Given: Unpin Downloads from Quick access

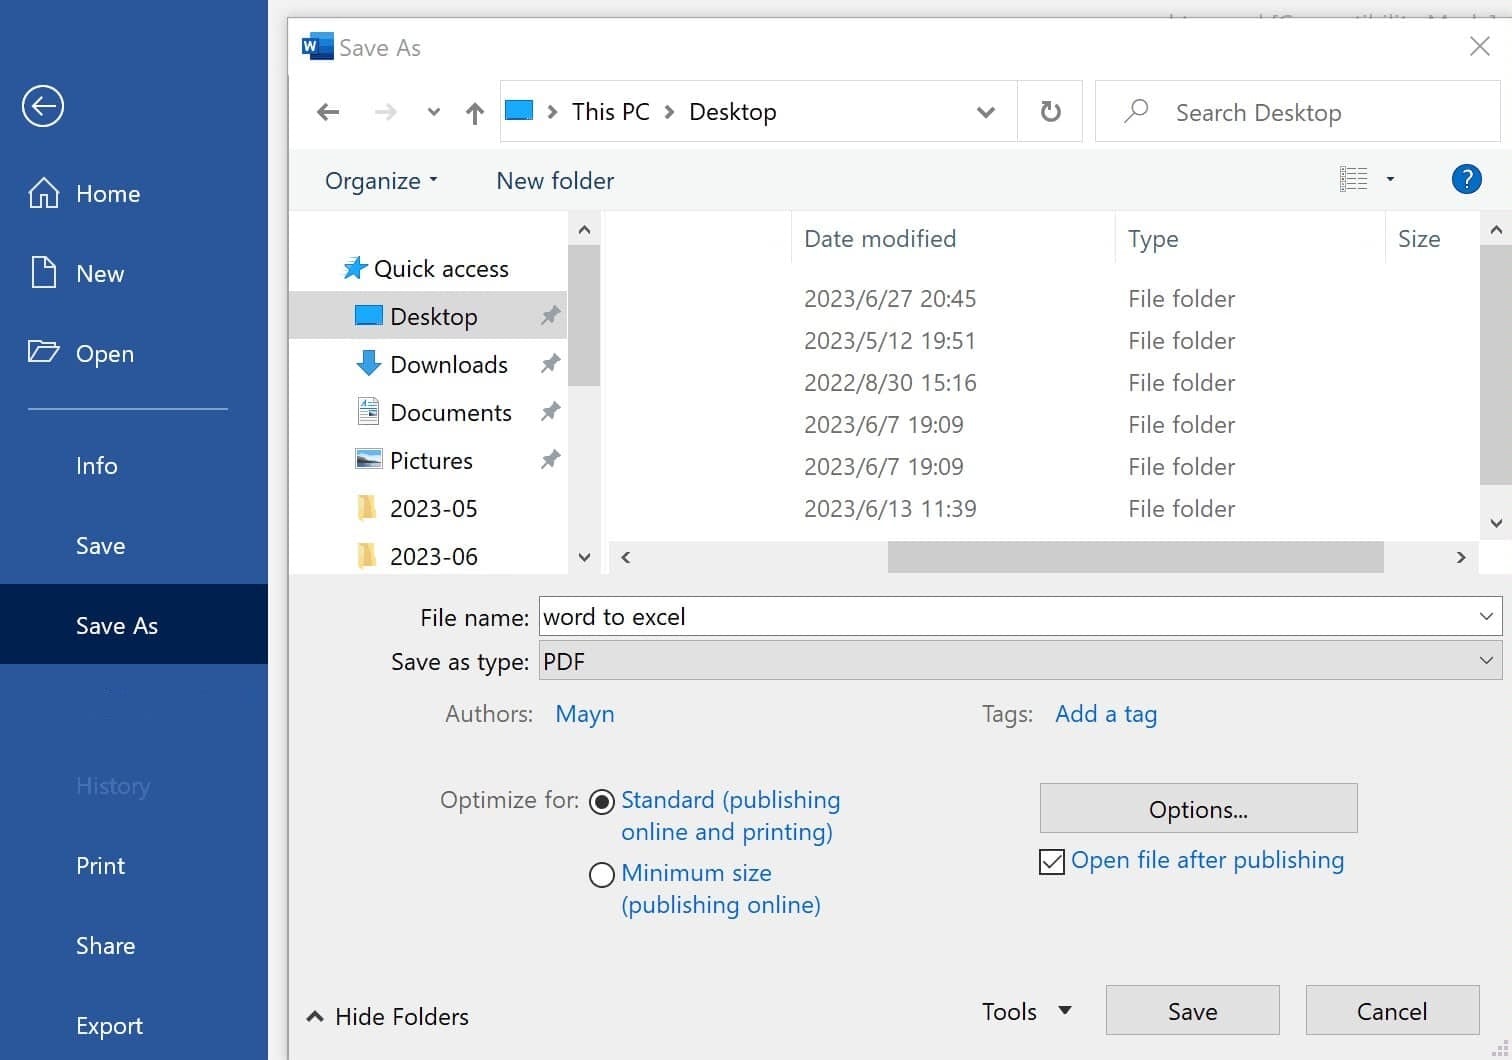Looking at the screenshot, I should tap(549, 363).
